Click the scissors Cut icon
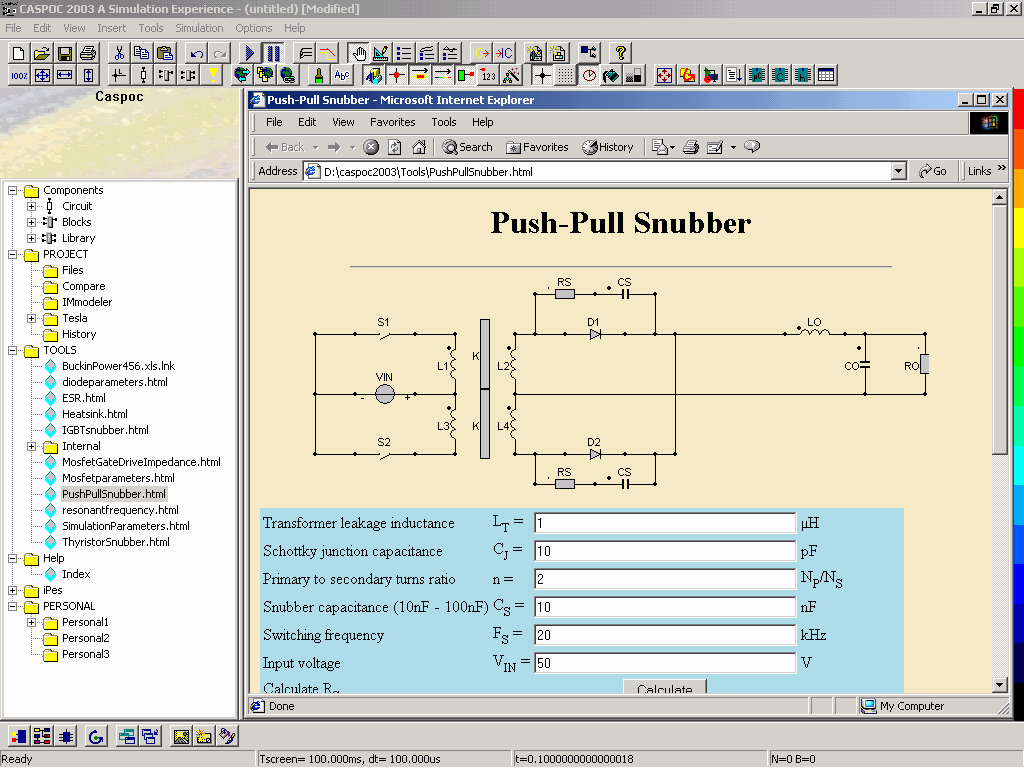This screenshot has width=1024, height=768. pos(119,53)
